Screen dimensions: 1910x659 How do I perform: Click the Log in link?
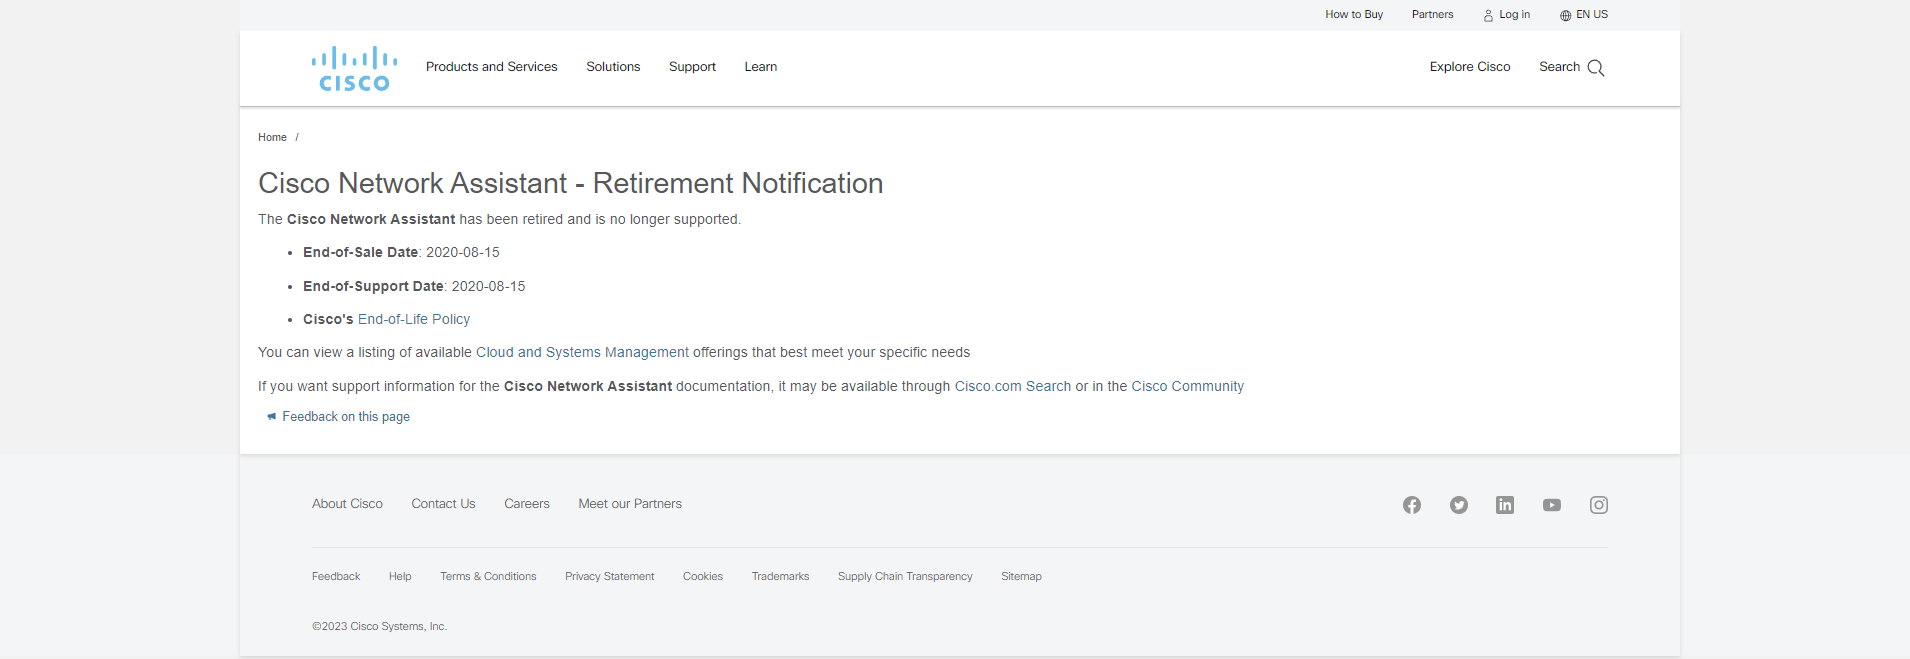point(1514,14)
